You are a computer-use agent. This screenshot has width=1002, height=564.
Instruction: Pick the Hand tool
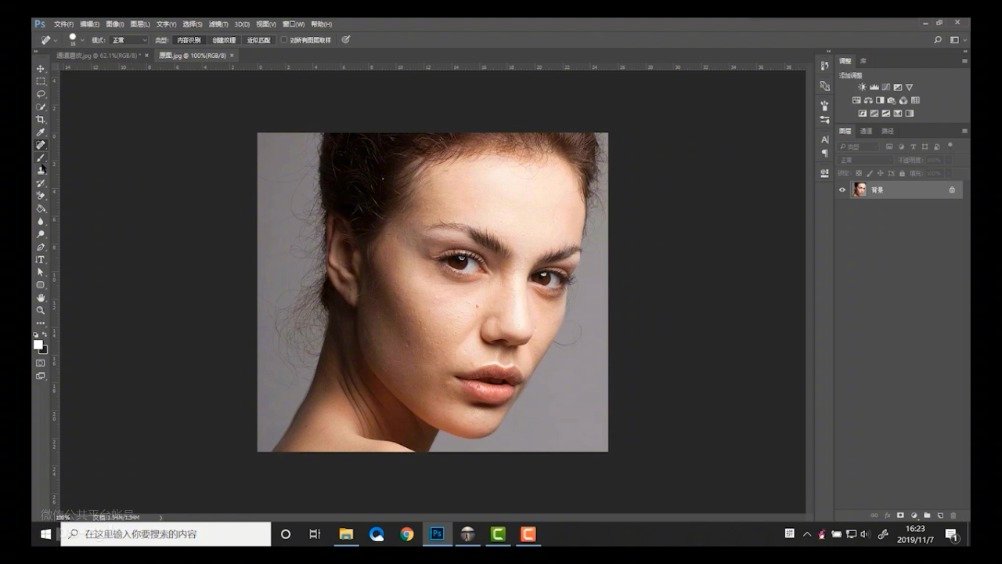tap(41, 297)
